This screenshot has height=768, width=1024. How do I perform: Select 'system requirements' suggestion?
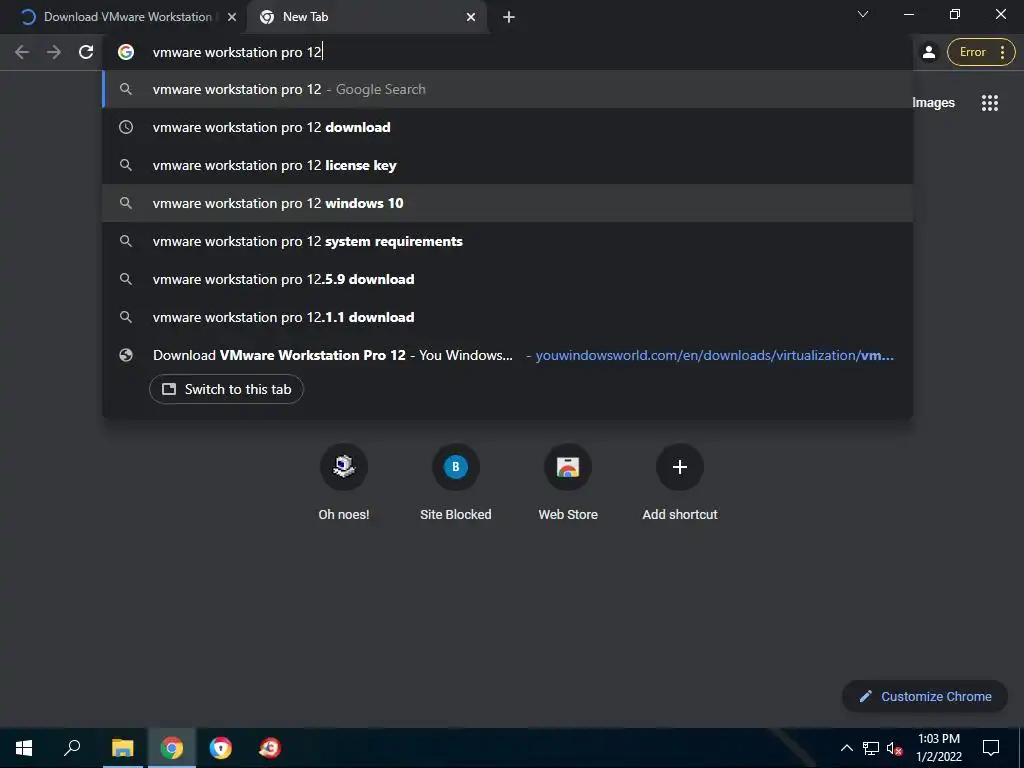point(507,241)
